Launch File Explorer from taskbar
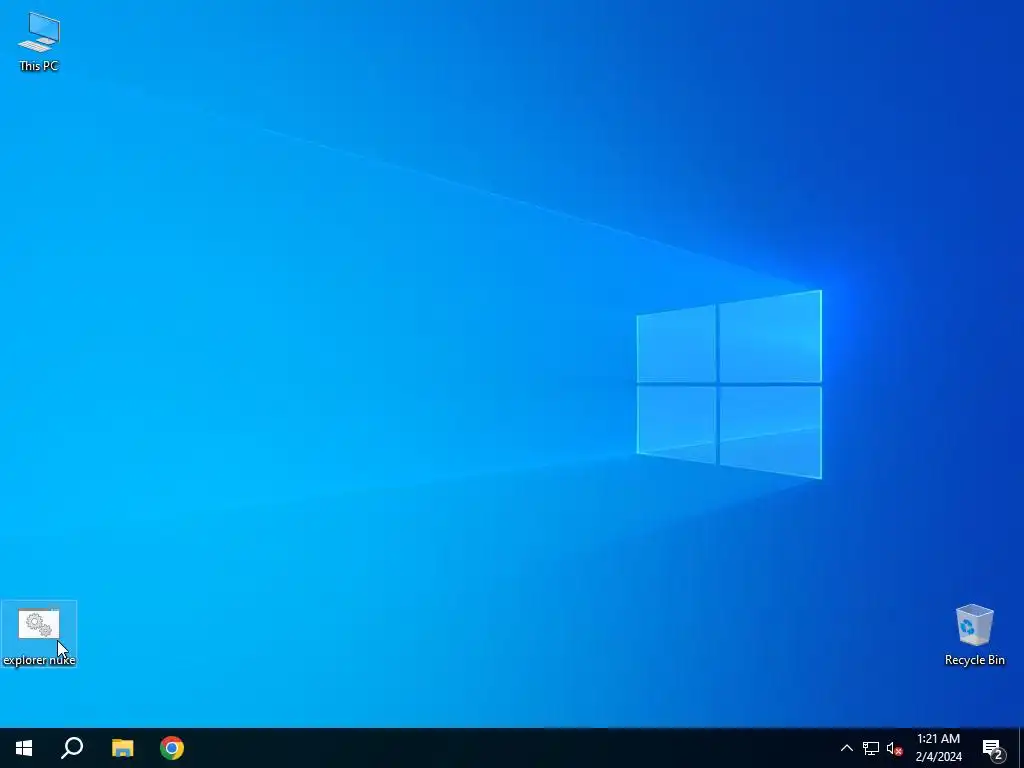The height and width of the screenshot is (768, 1024). (x=122, y=748)
